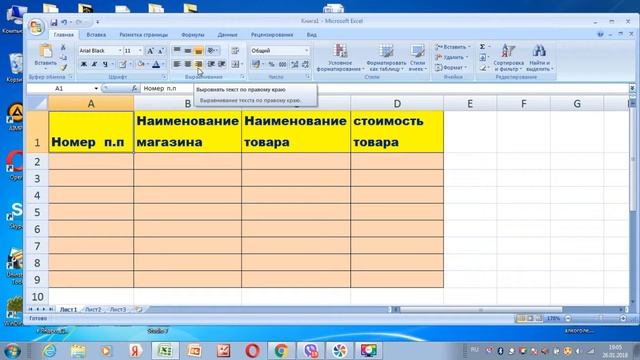640x360 pixels.
Task: Open the font size 11 dropdown
Action: tap(140, 51)
